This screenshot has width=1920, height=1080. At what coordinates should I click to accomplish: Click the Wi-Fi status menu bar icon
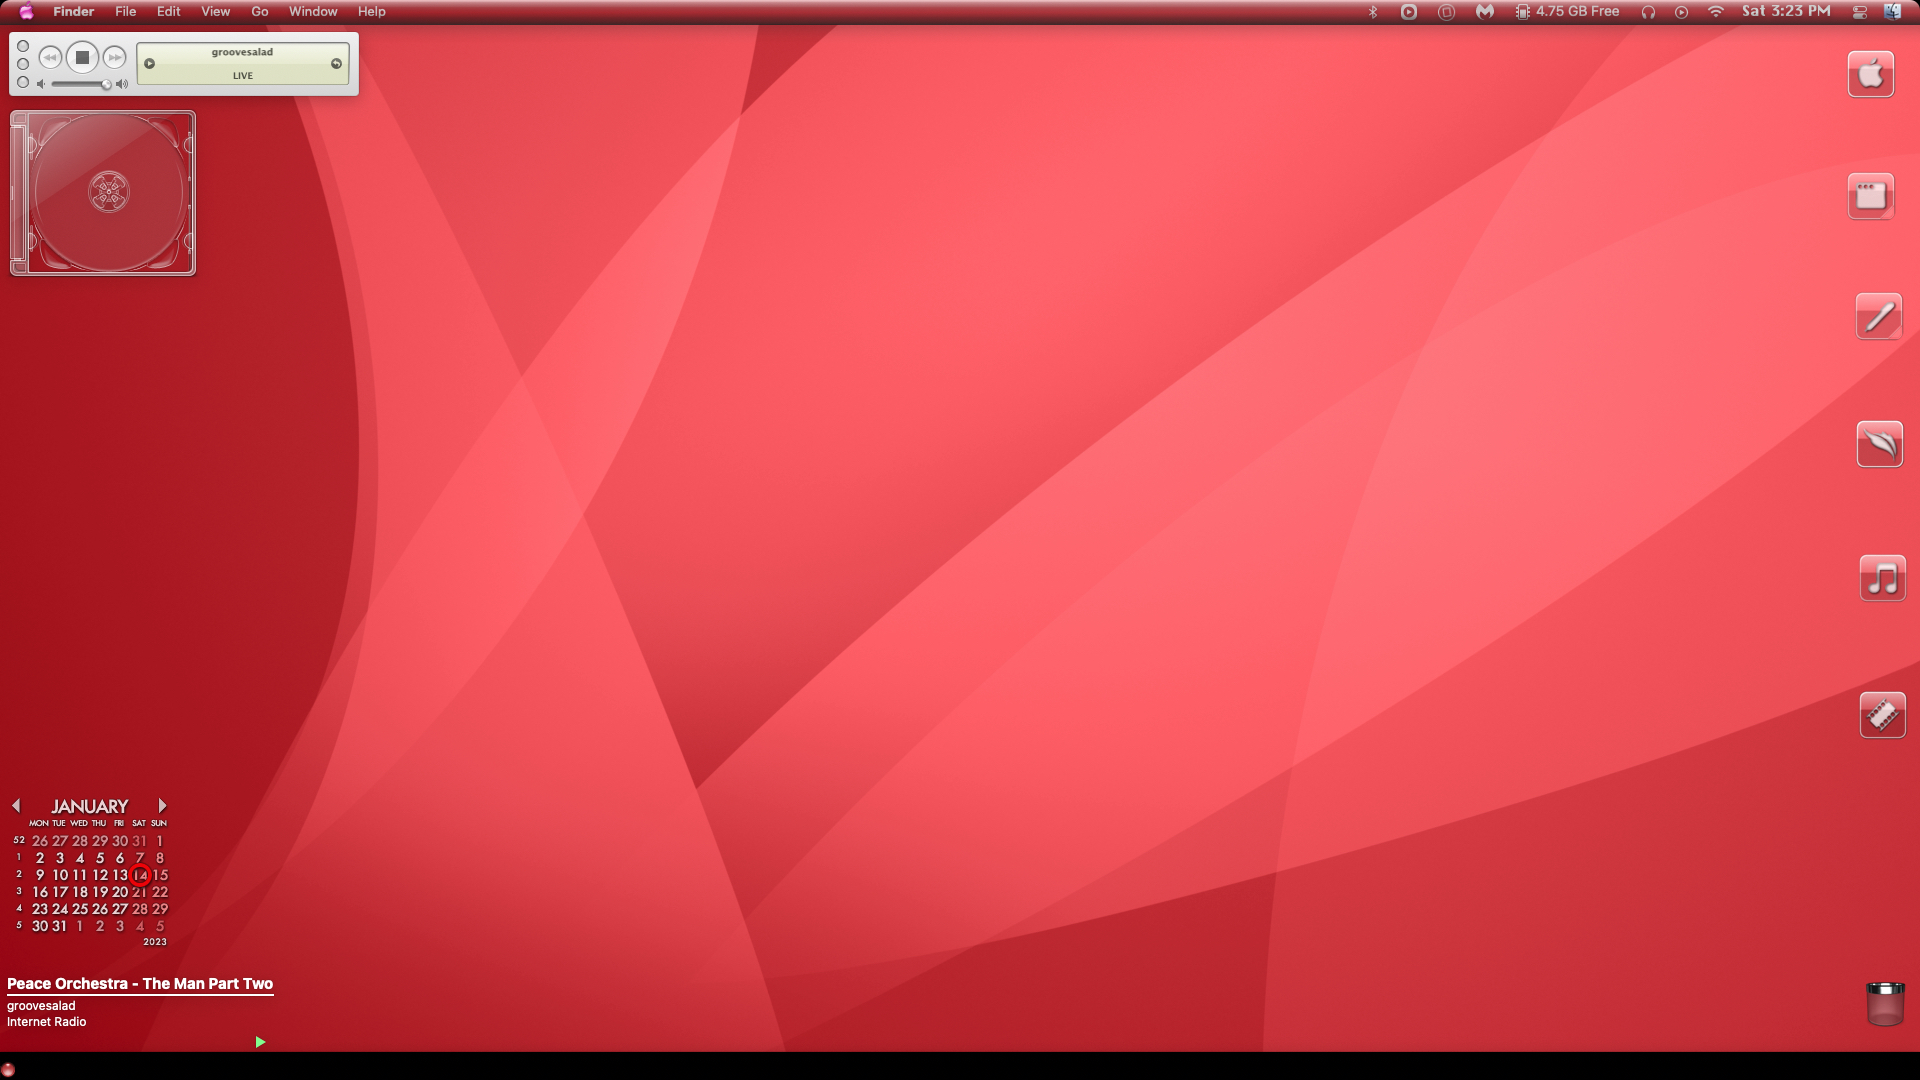(x=1716, y=12)
